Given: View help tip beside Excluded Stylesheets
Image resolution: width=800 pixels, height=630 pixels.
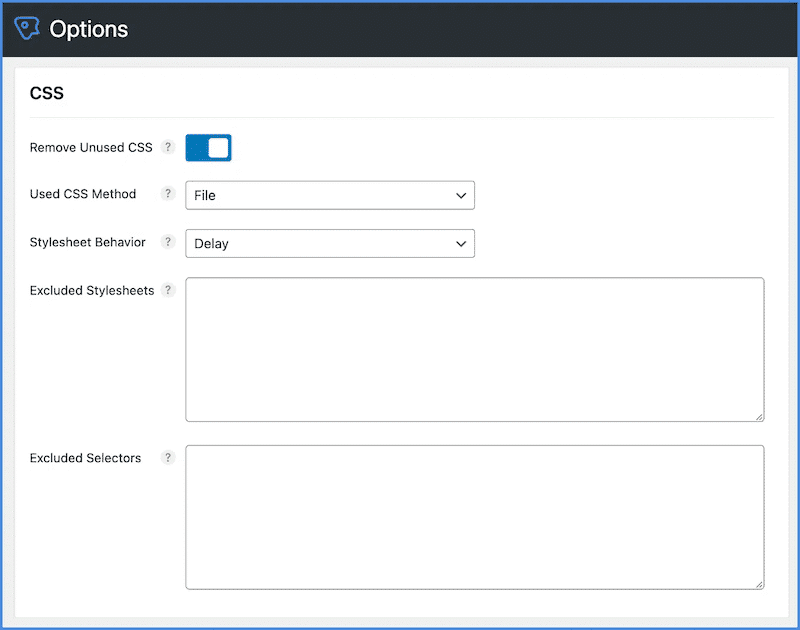Looking at the screenshot, I should (168, 291).
